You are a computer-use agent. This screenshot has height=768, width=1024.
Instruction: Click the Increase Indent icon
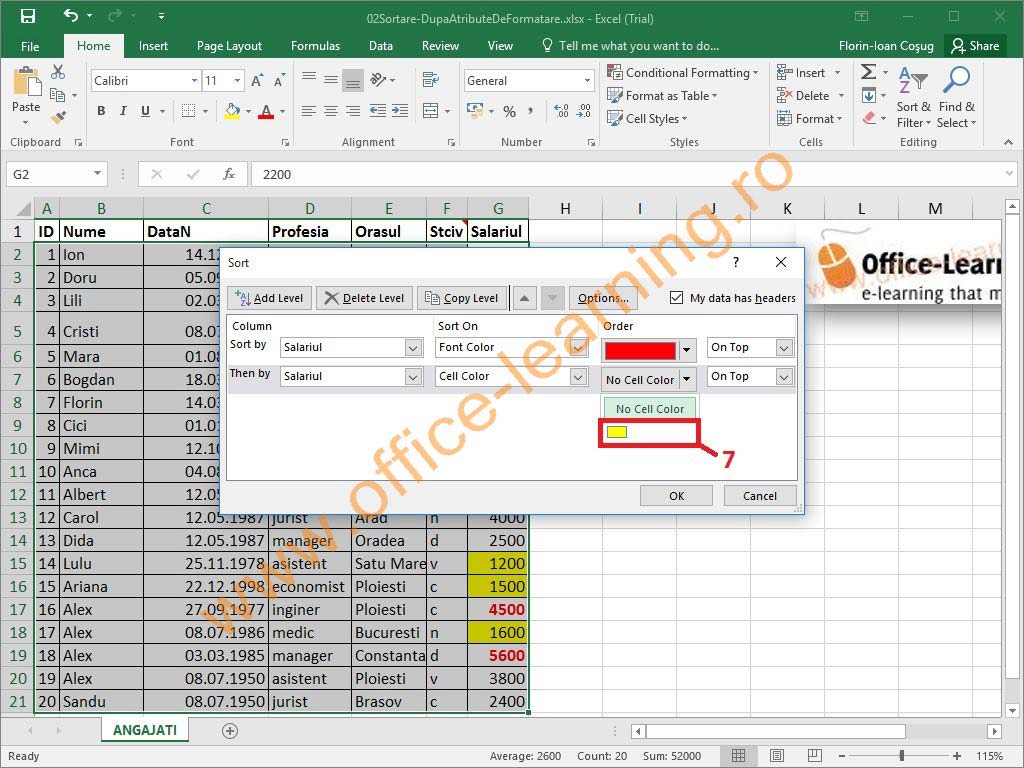400,110
